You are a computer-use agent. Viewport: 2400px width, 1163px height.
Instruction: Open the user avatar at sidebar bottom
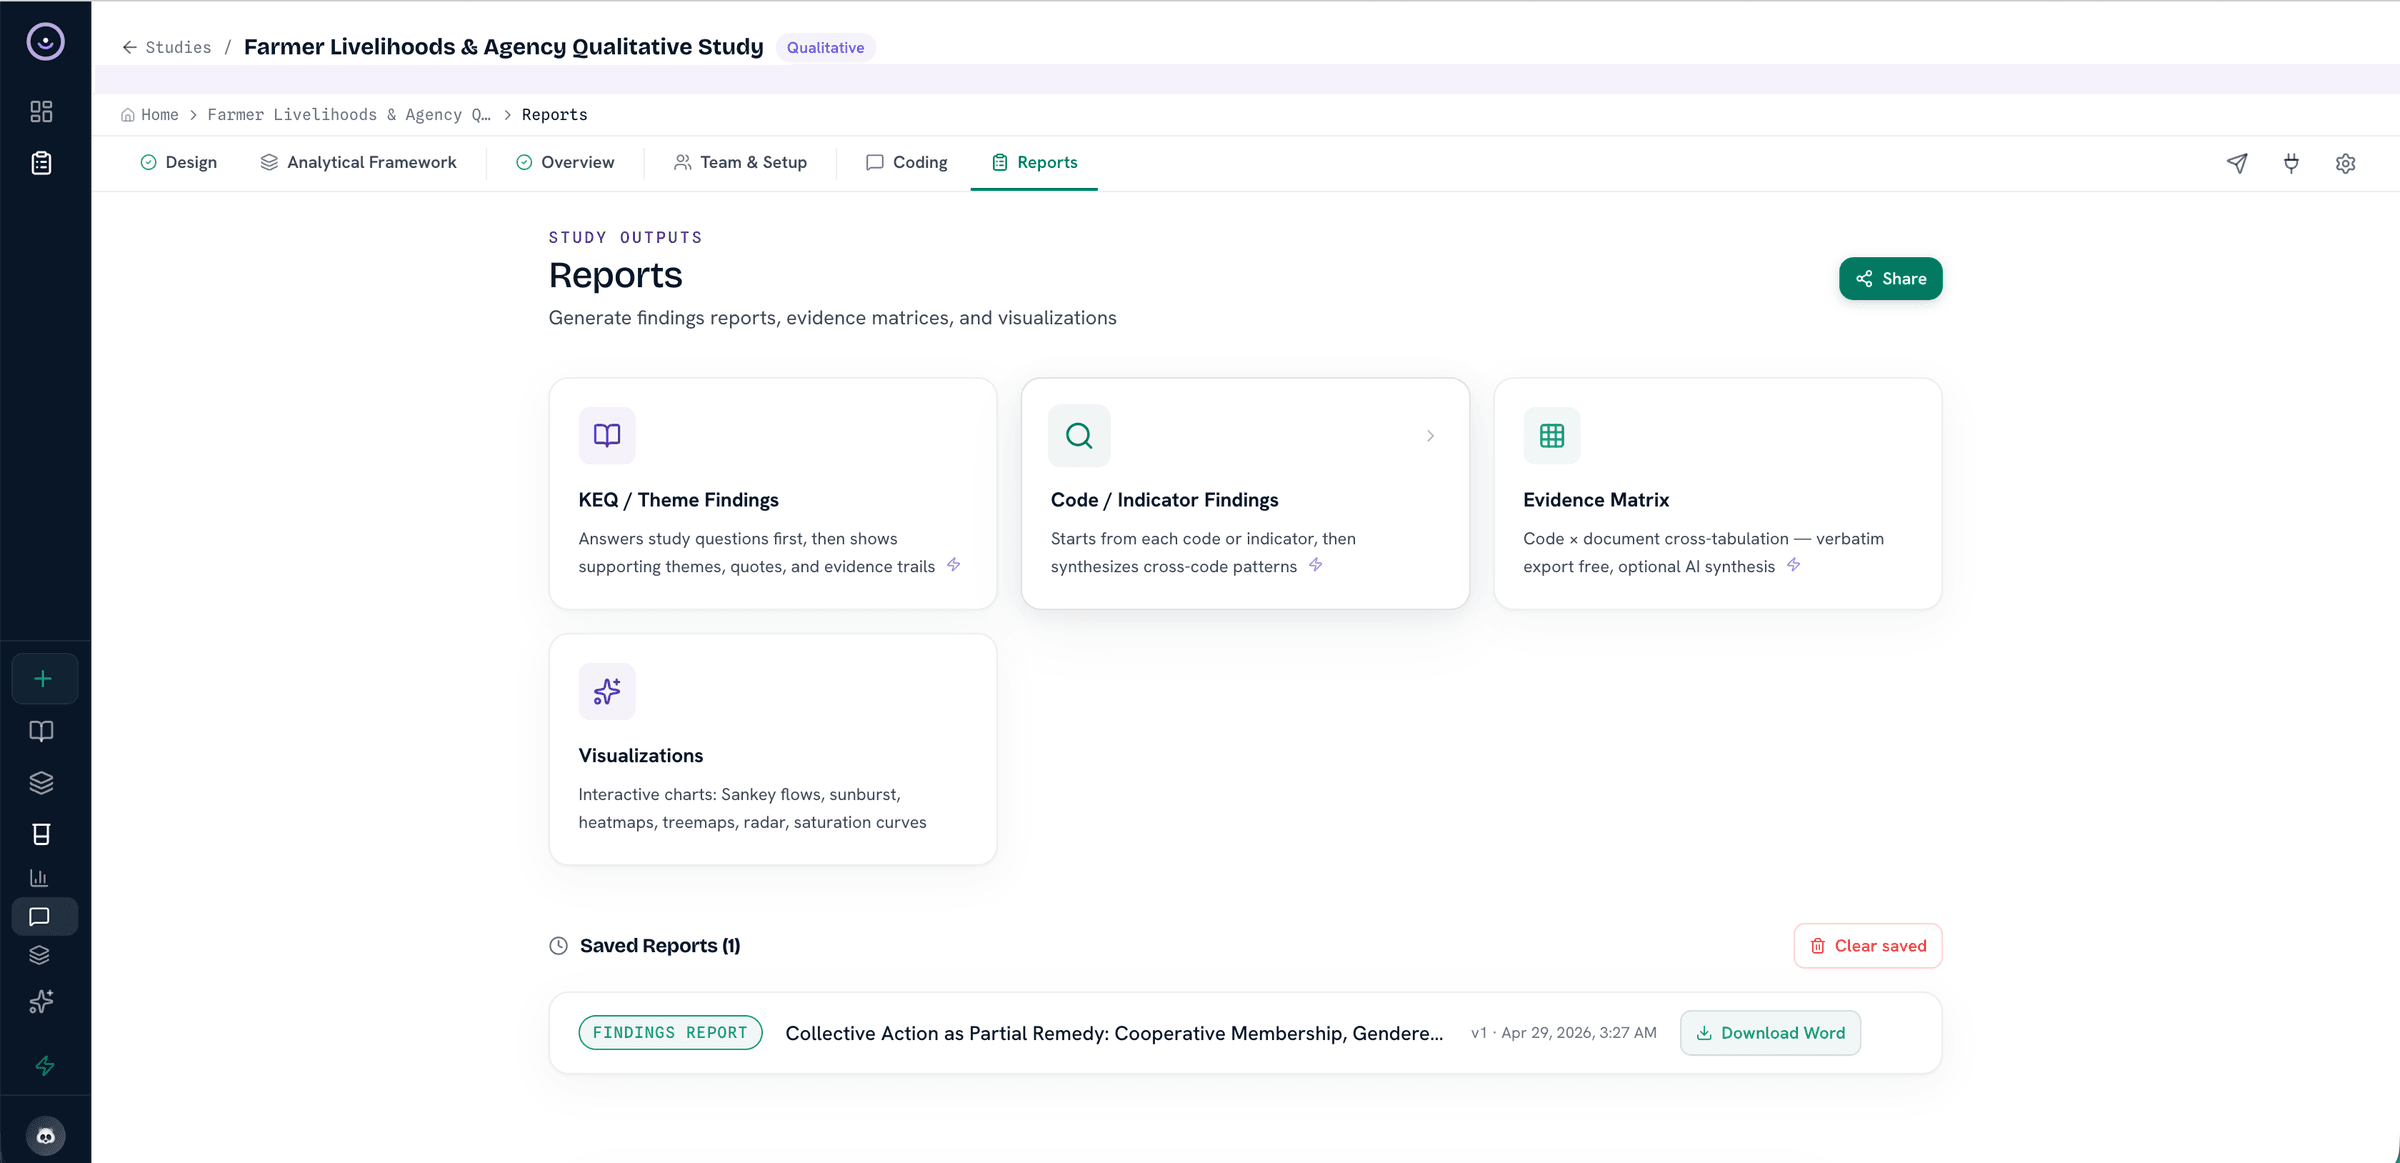tap(45, 1136)
